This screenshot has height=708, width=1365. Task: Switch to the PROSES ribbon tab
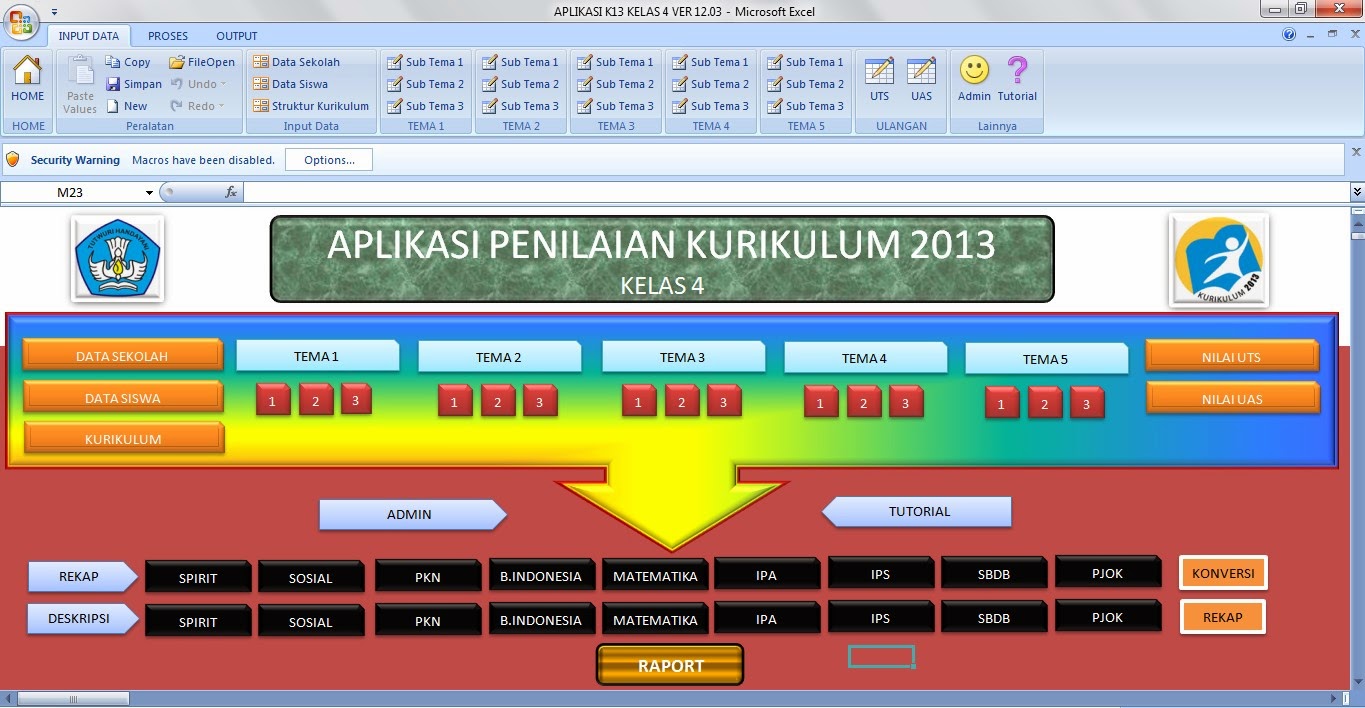pos(167,35)
